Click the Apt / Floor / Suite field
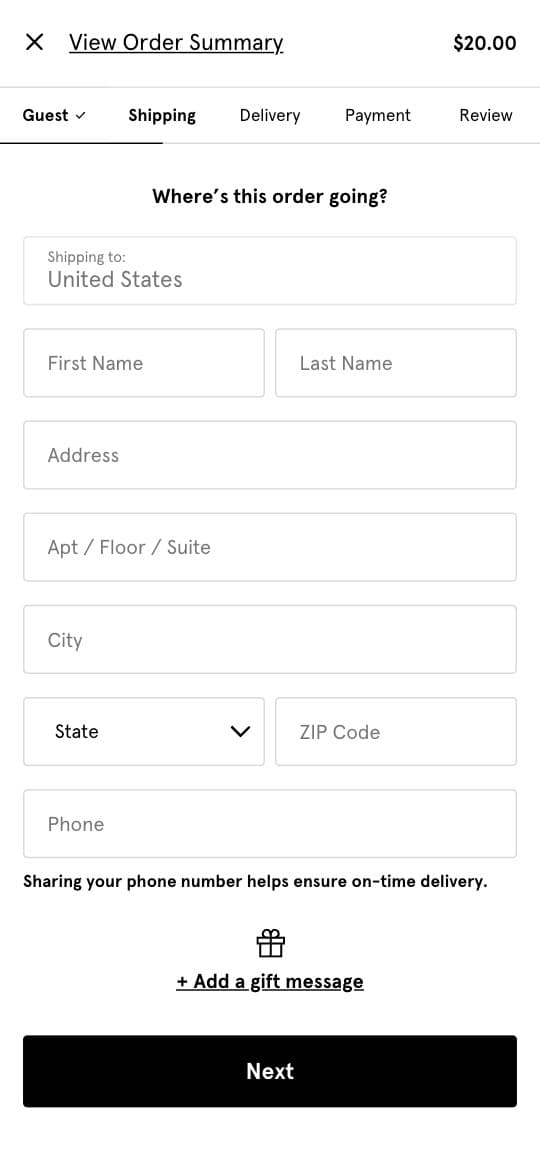 click(270, 547)
